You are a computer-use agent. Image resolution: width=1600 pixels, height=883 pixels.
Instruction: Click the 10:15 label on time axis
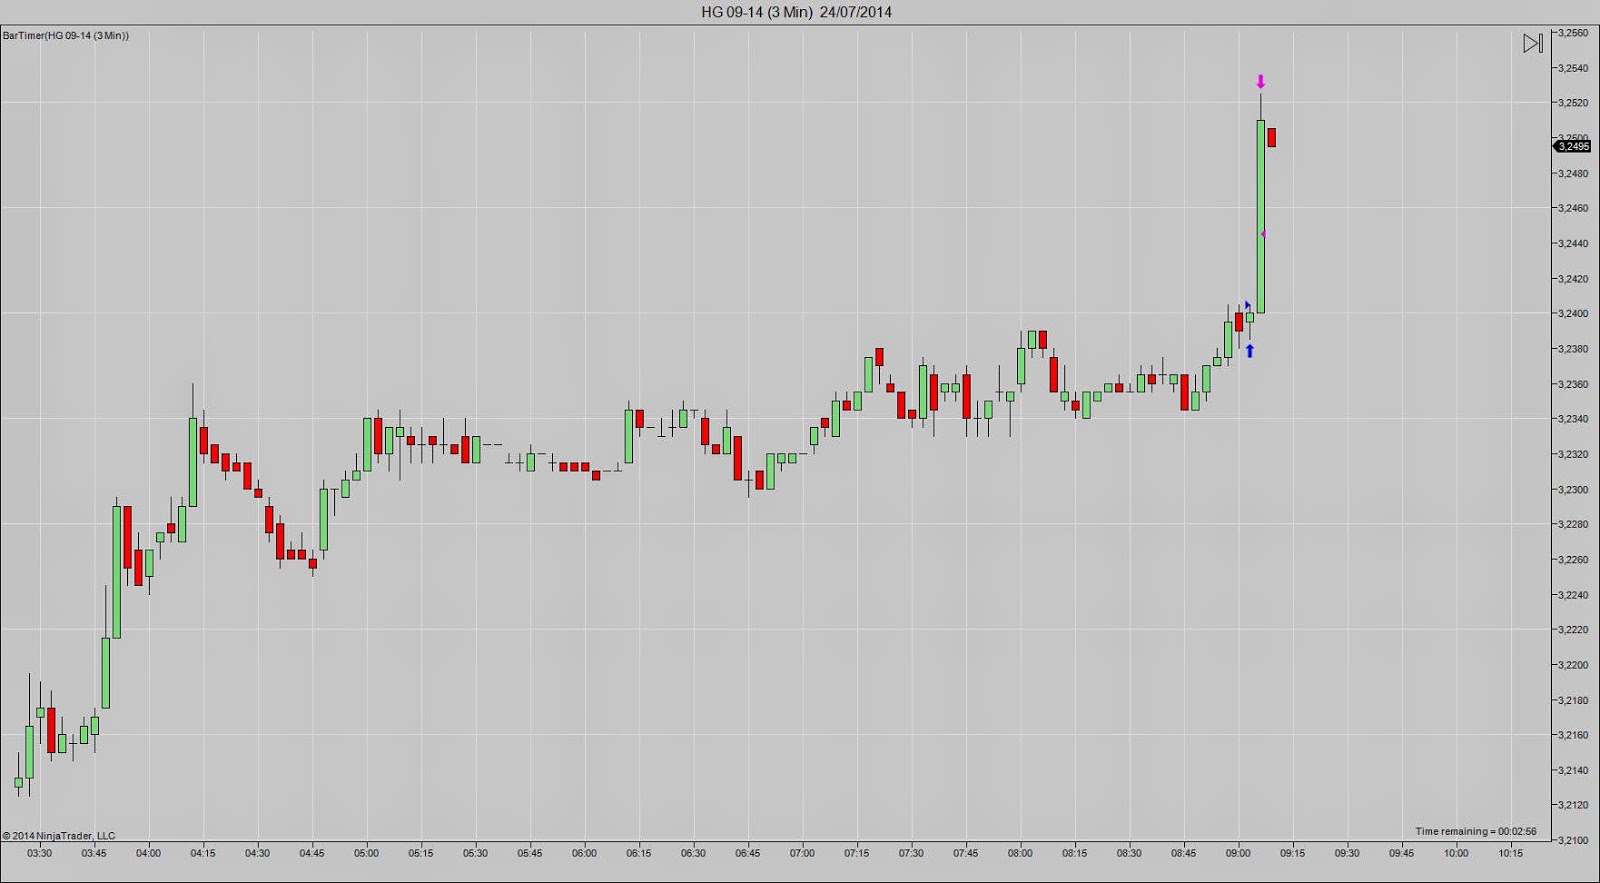point(1511,853)
